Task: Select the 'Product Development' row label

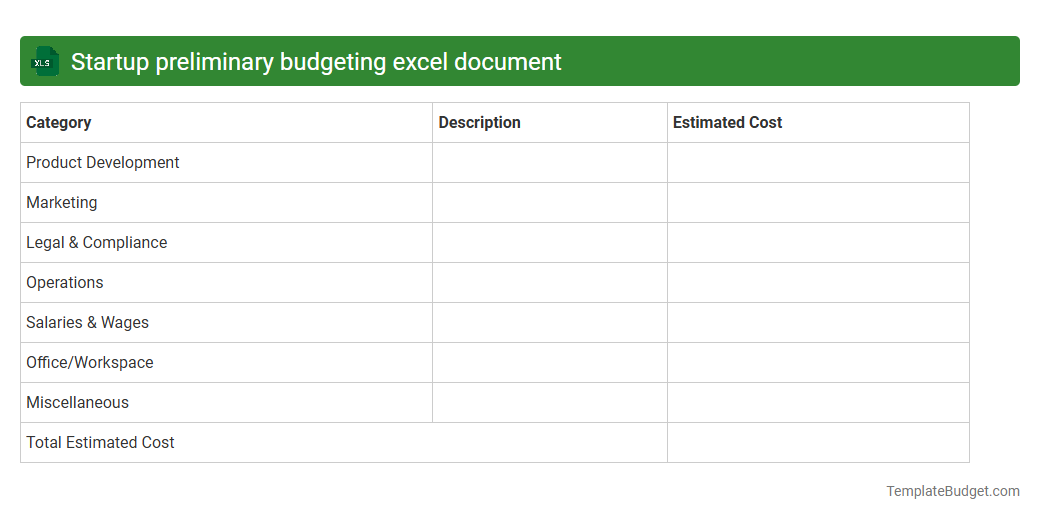Action: tap(103, 162)
